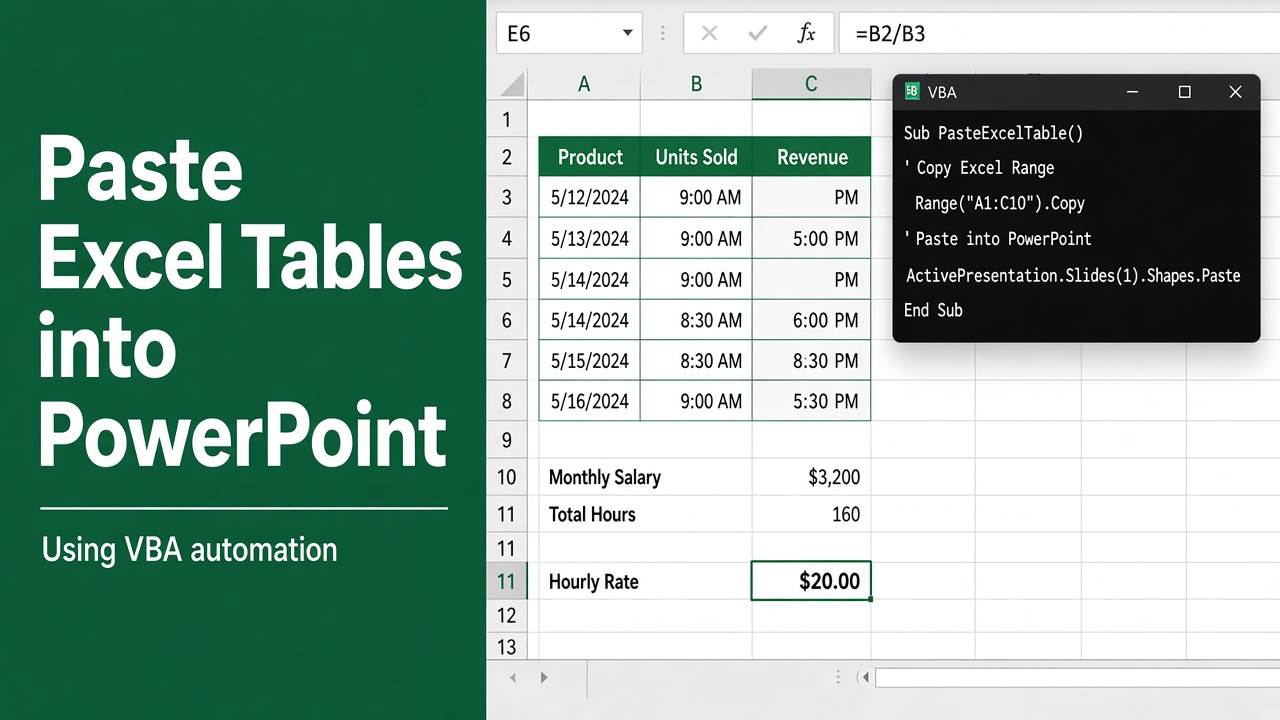
Task: Select the cell containing 160
Action: tap(812, 514)
